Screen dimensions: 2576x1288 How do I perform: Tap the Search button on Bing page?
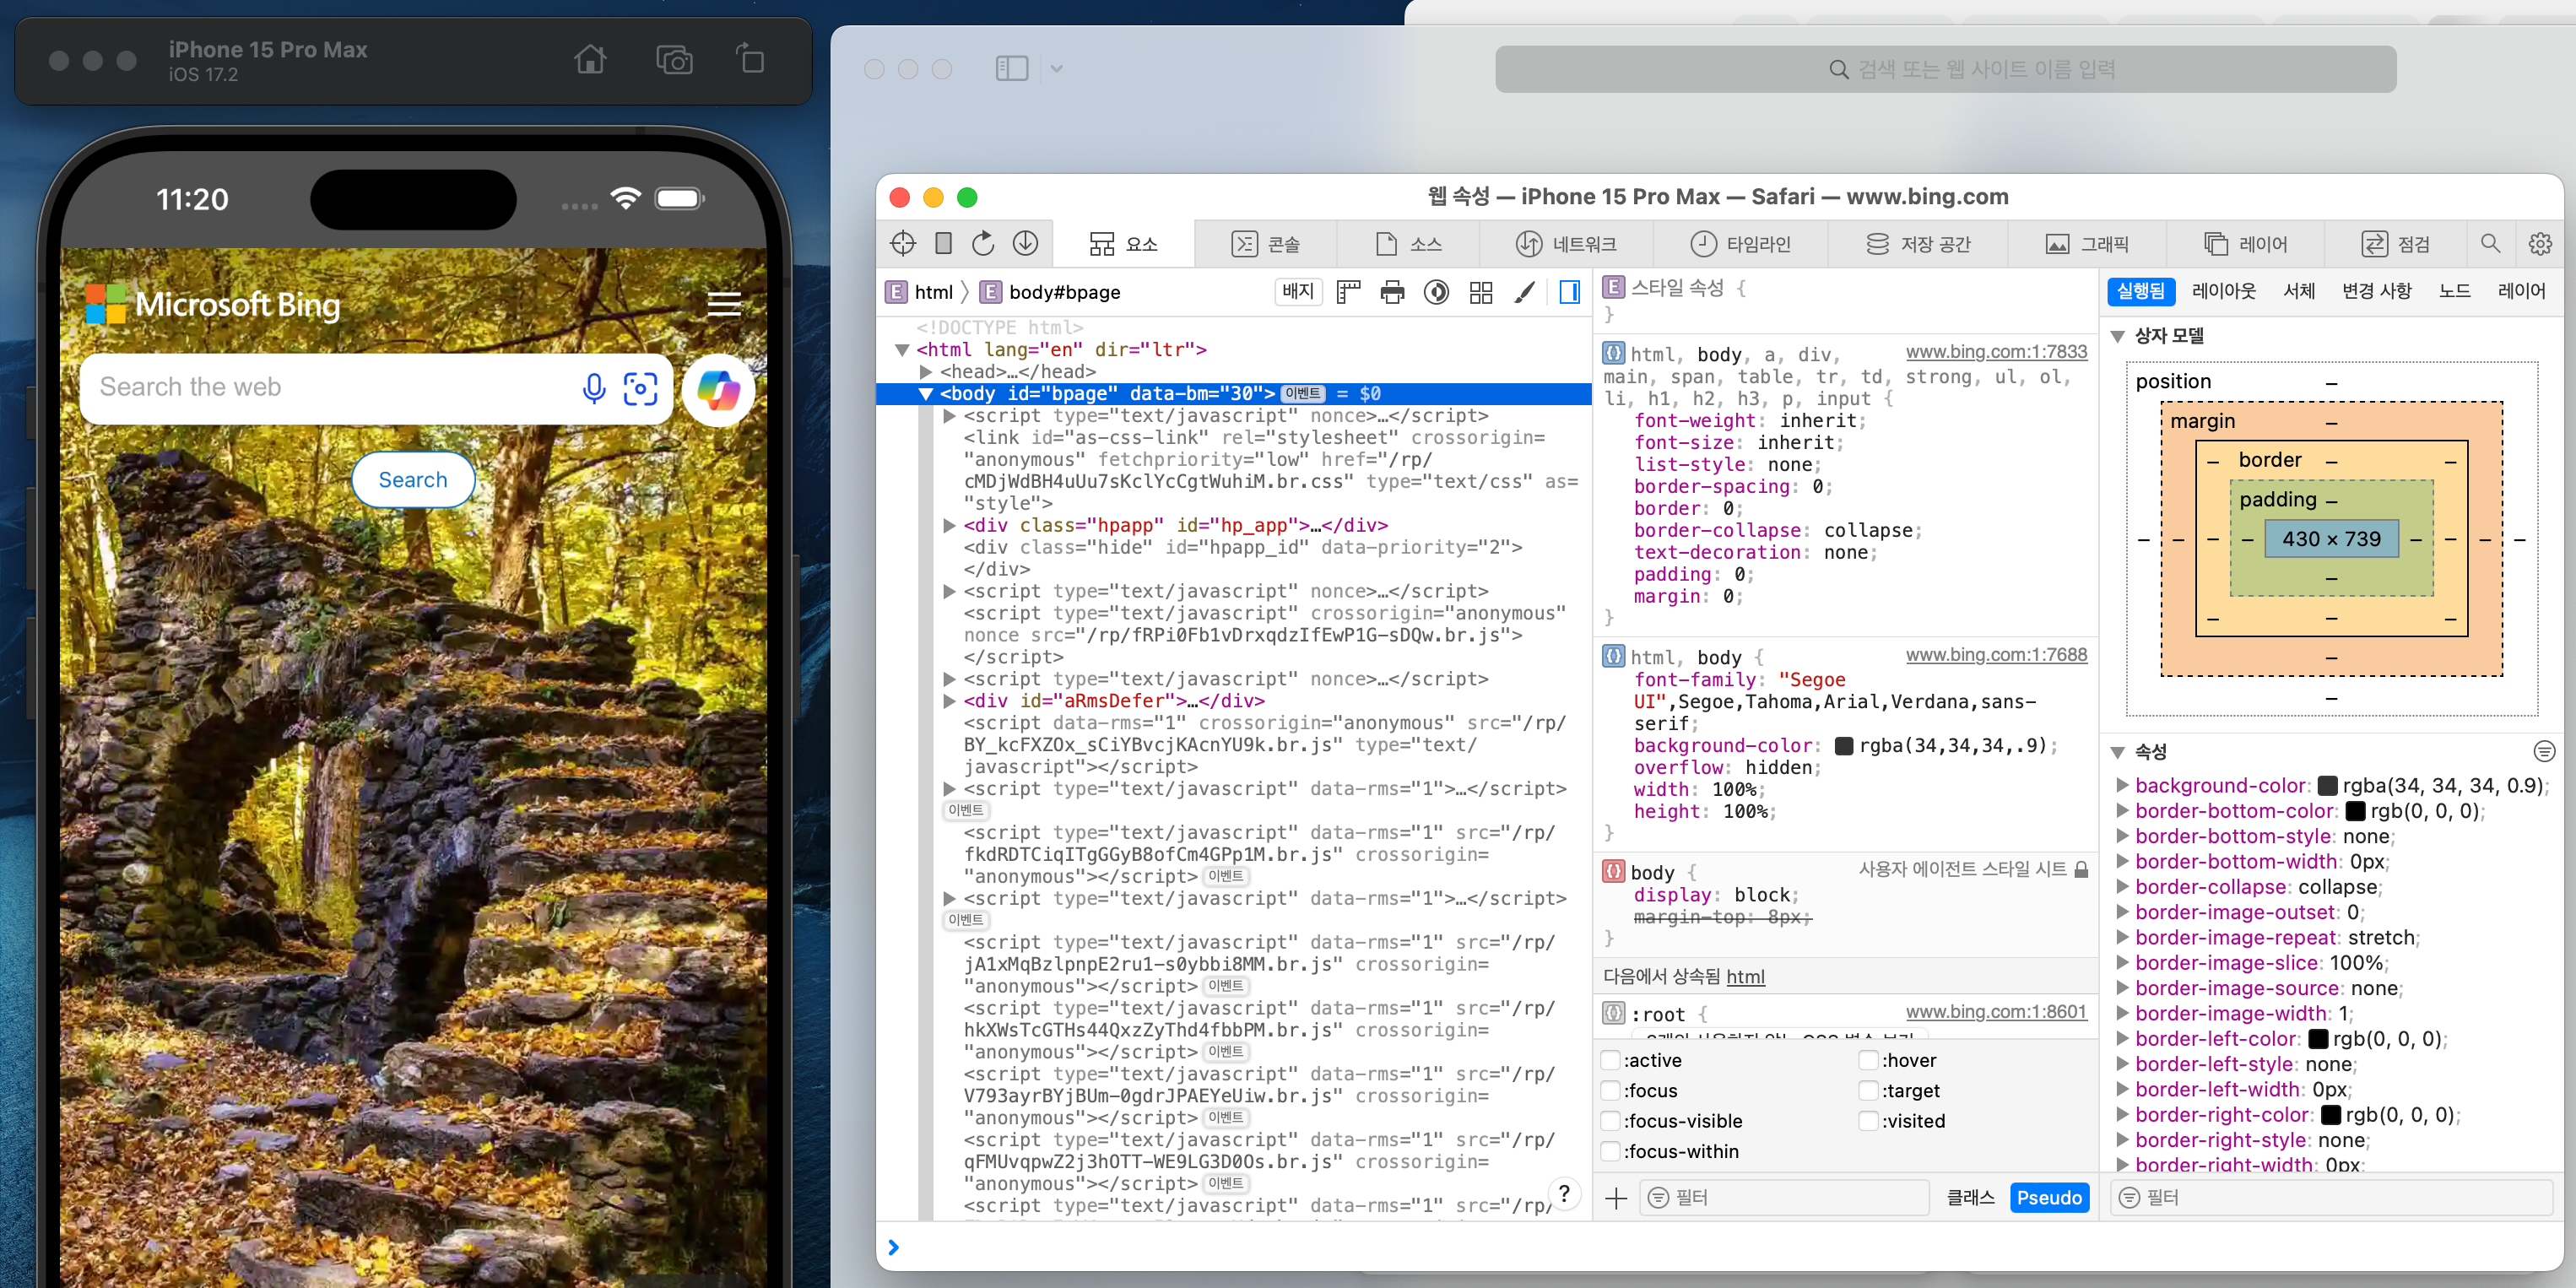(x=413, y=480)
